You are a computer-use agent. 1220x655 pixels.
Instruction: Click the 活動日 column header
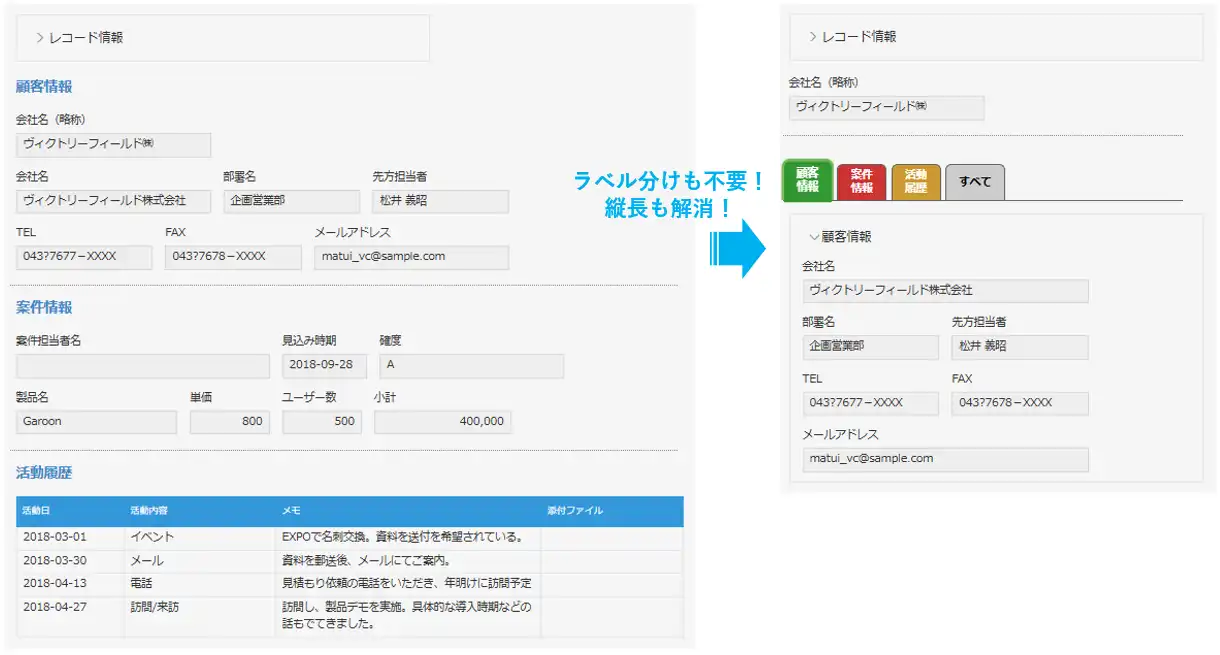coord(37,511)
